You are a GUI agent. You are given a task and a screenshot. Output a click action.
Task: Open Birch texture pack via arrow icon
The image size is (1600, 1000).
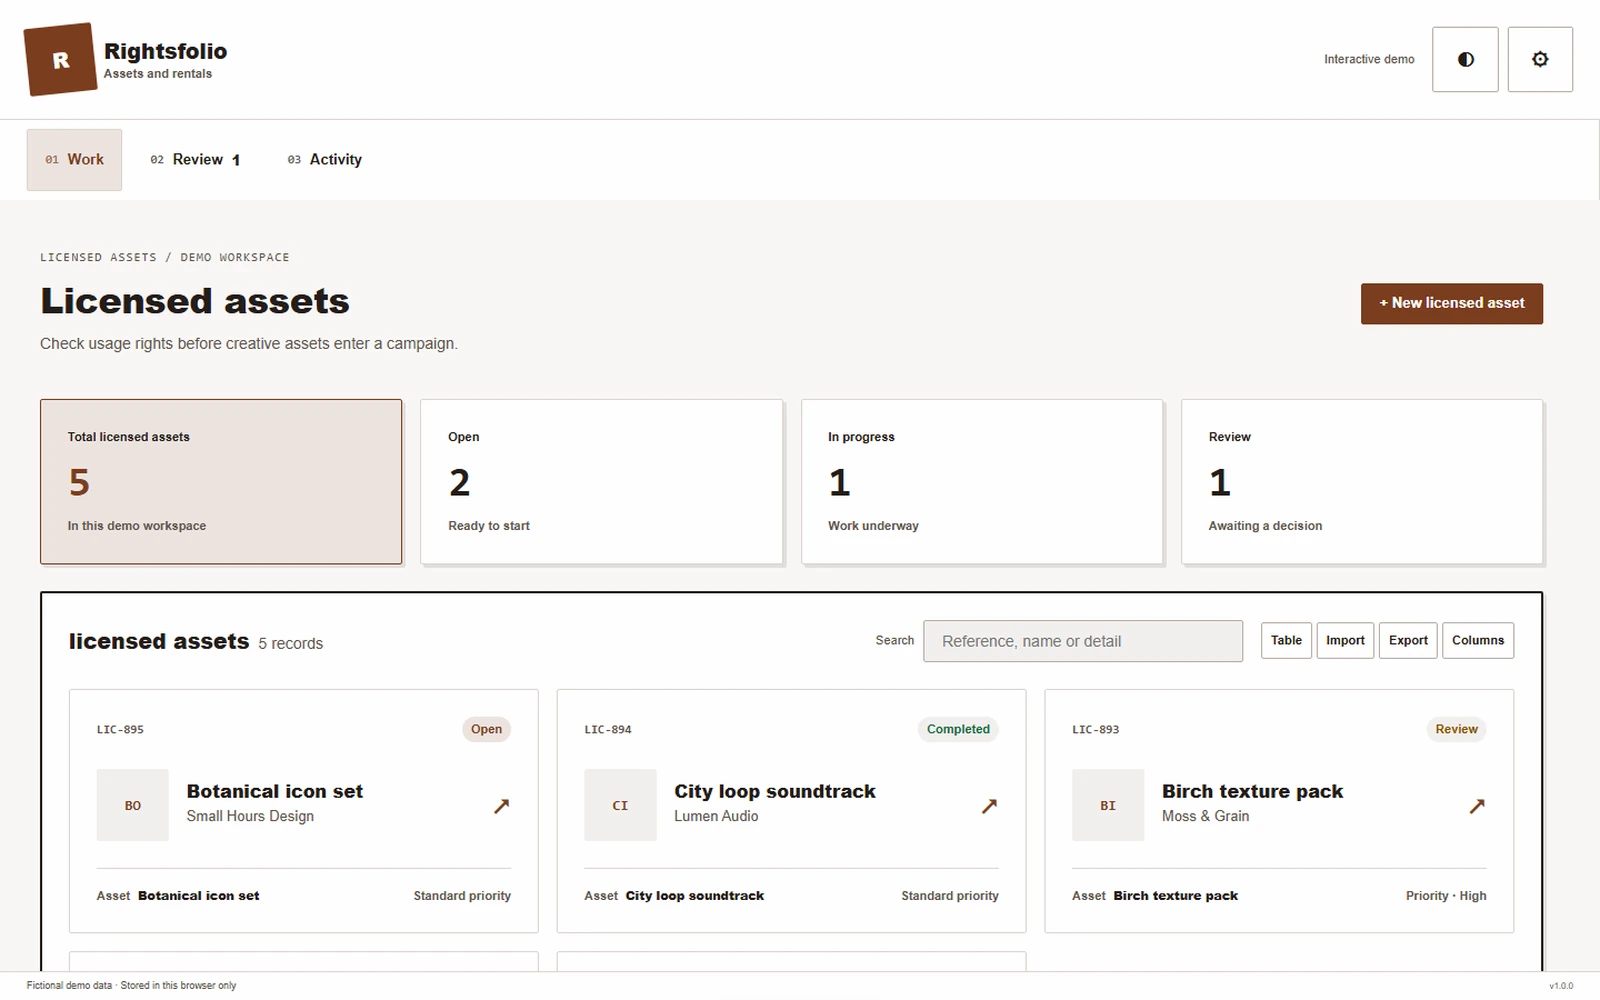1477,806
